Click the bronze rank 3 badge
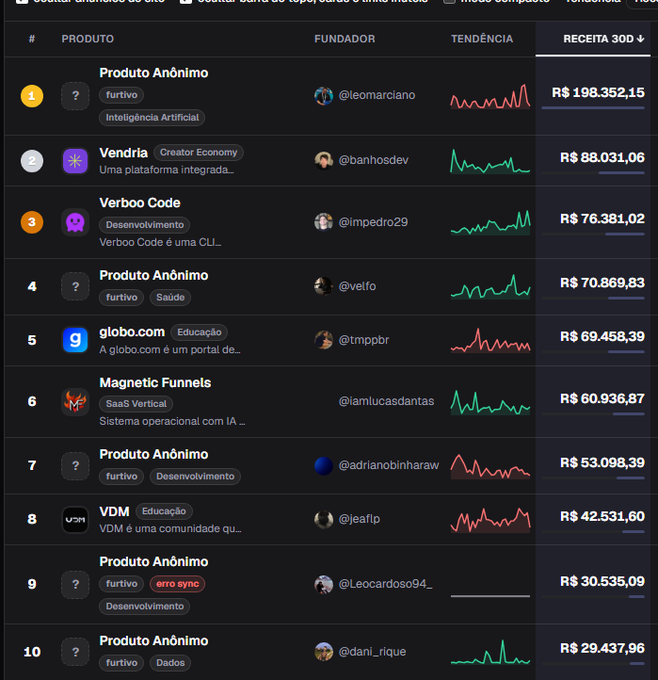The height and width of the screenshot is (680, 658). (32, 222)
